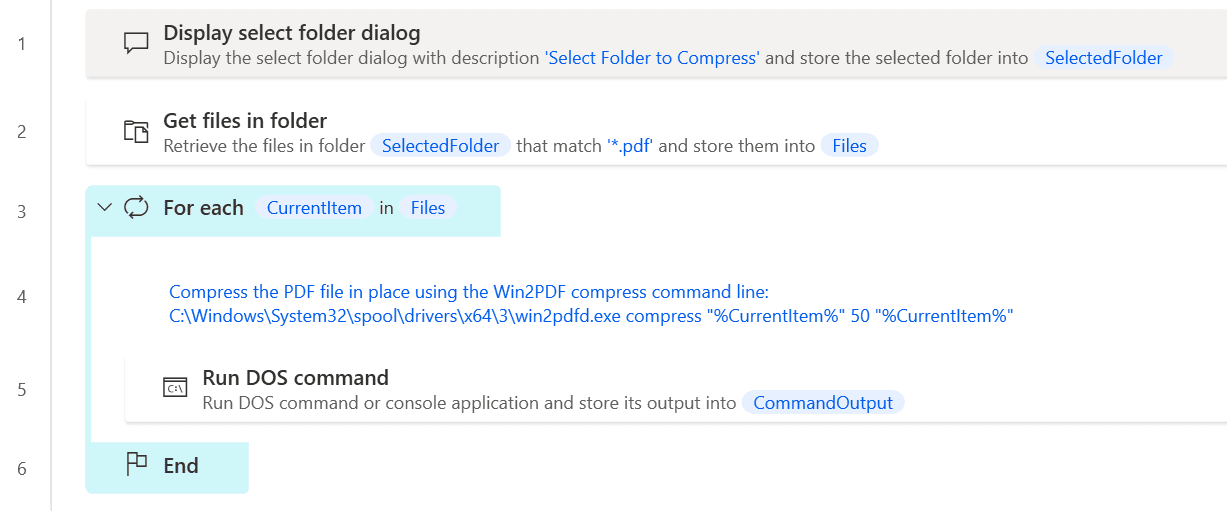The width and height of the screenshot is (1227, 511).
Task: Click line number 5 in the gutter
Action: coord(22,390)
